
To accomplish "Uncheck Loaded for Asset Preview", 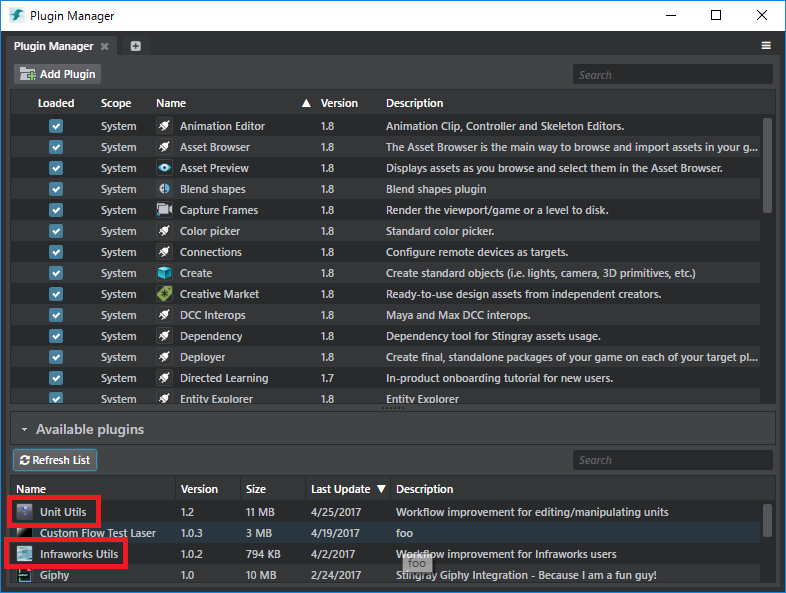I will (56, 168).
